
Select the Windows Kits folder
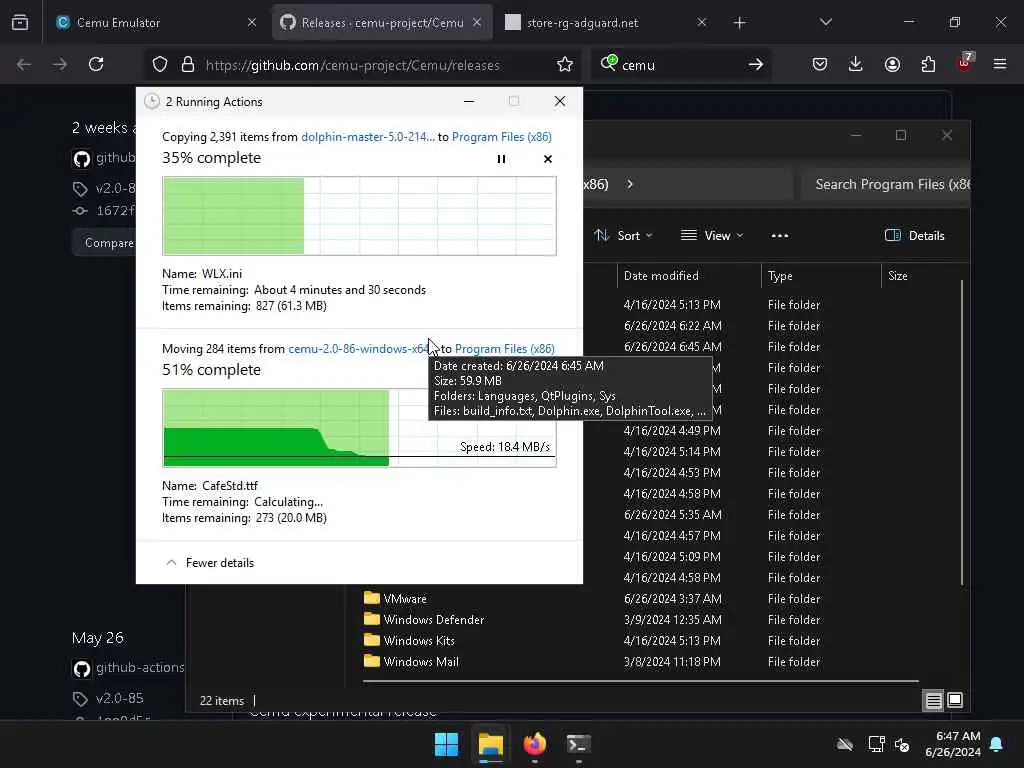419,641
